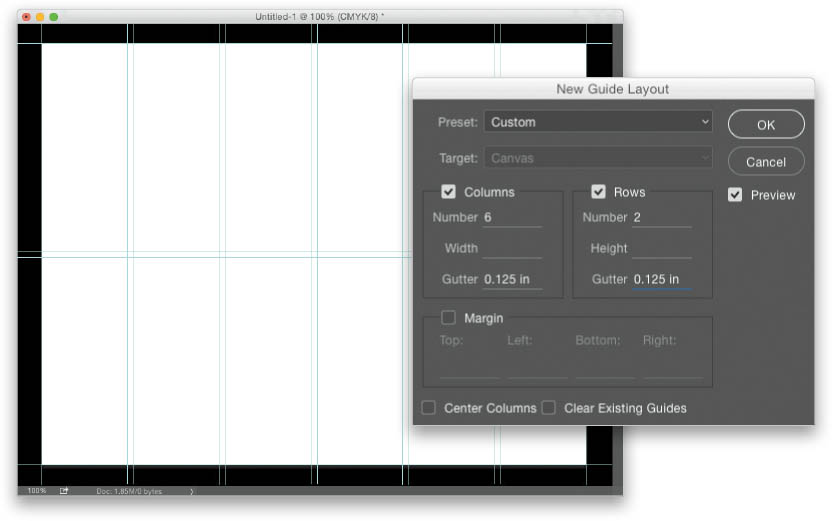The width and height of the screenshot is (832, 521).
Task: Enable Clear Existing Guides checkbox
Action: click(549, 408)
